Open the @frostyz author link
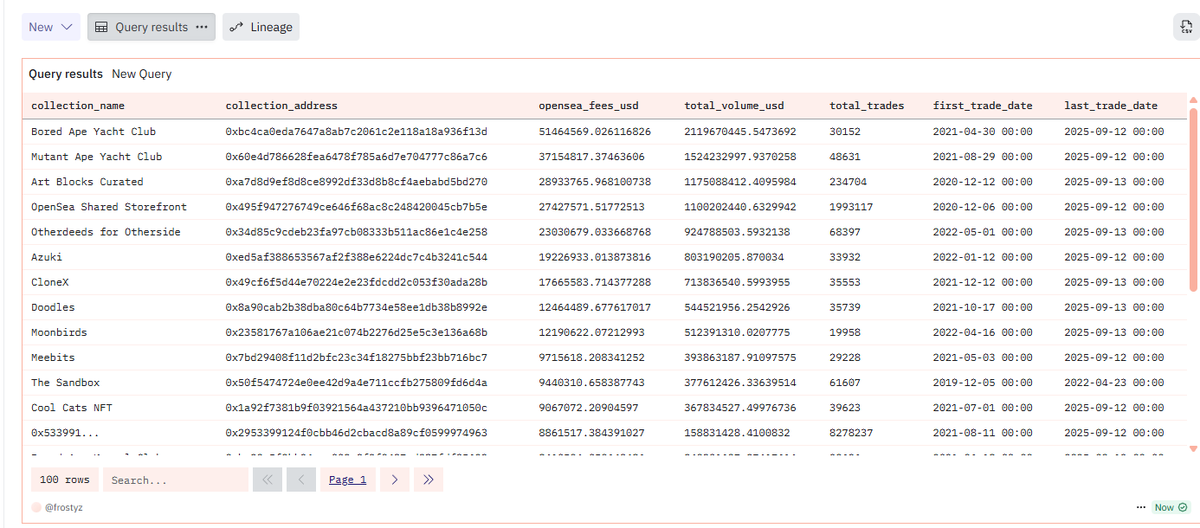 (x=62, y=509)
